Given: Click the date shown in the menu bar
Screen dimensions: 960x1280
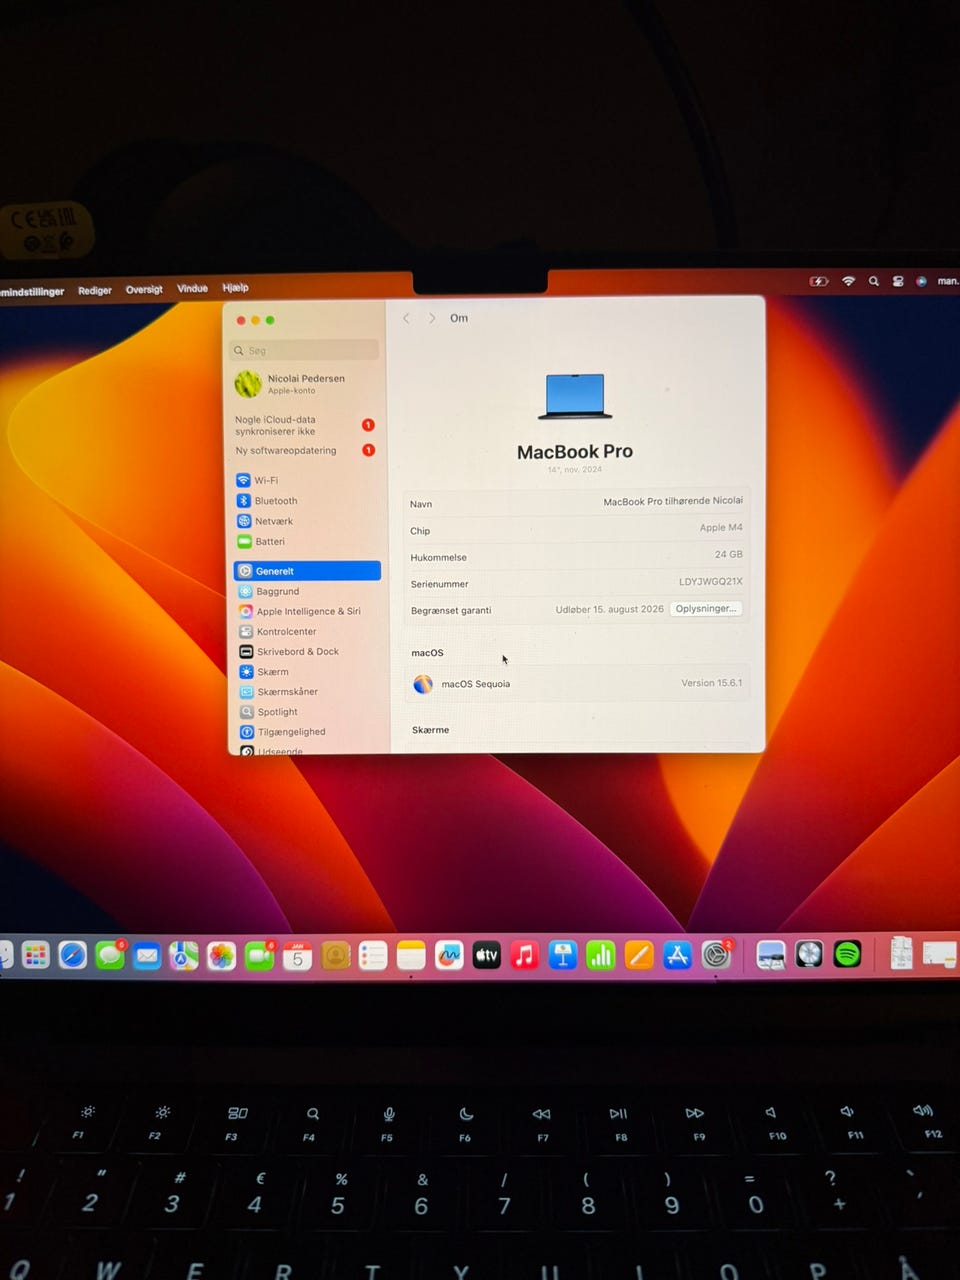Looking at the screenshot, I should coord(948,281).
